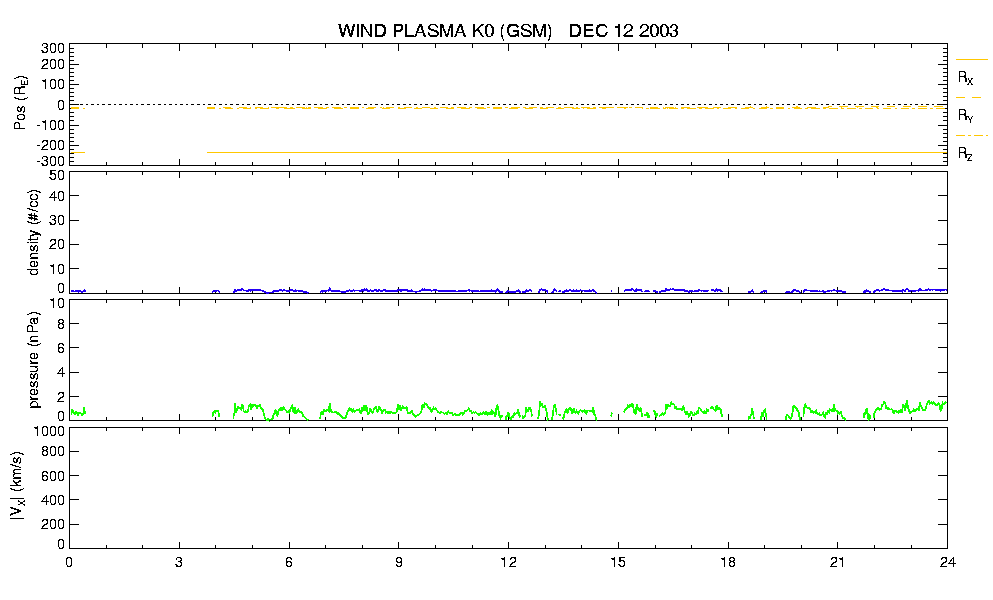Click the Rz legend label
The width and height of the screenshot is (993, 600).
[x=965, y=153]
